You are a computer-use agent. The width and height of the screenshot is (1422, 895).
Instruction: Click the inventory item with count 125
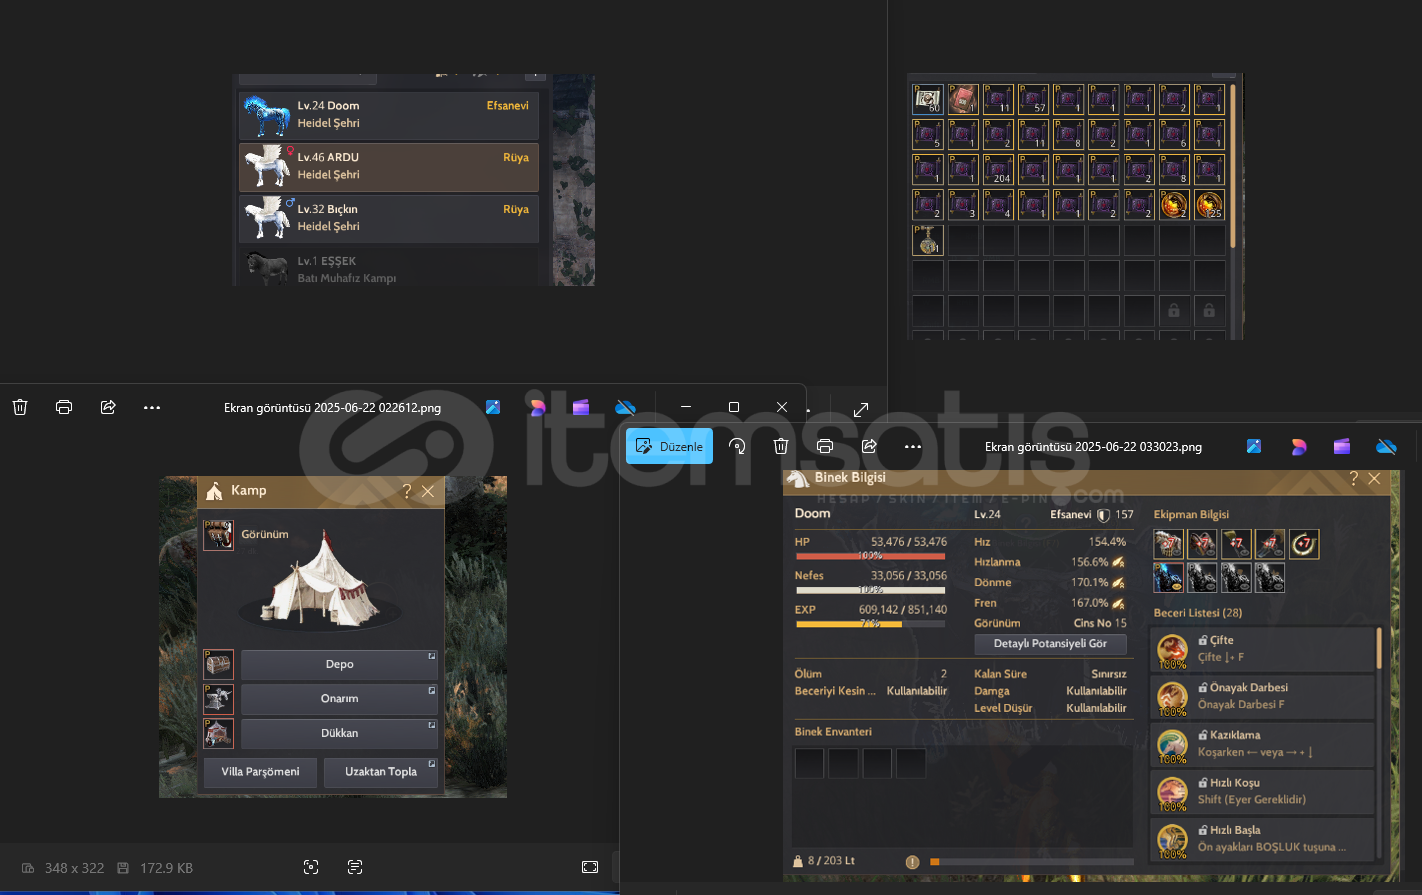point(1209,204)
